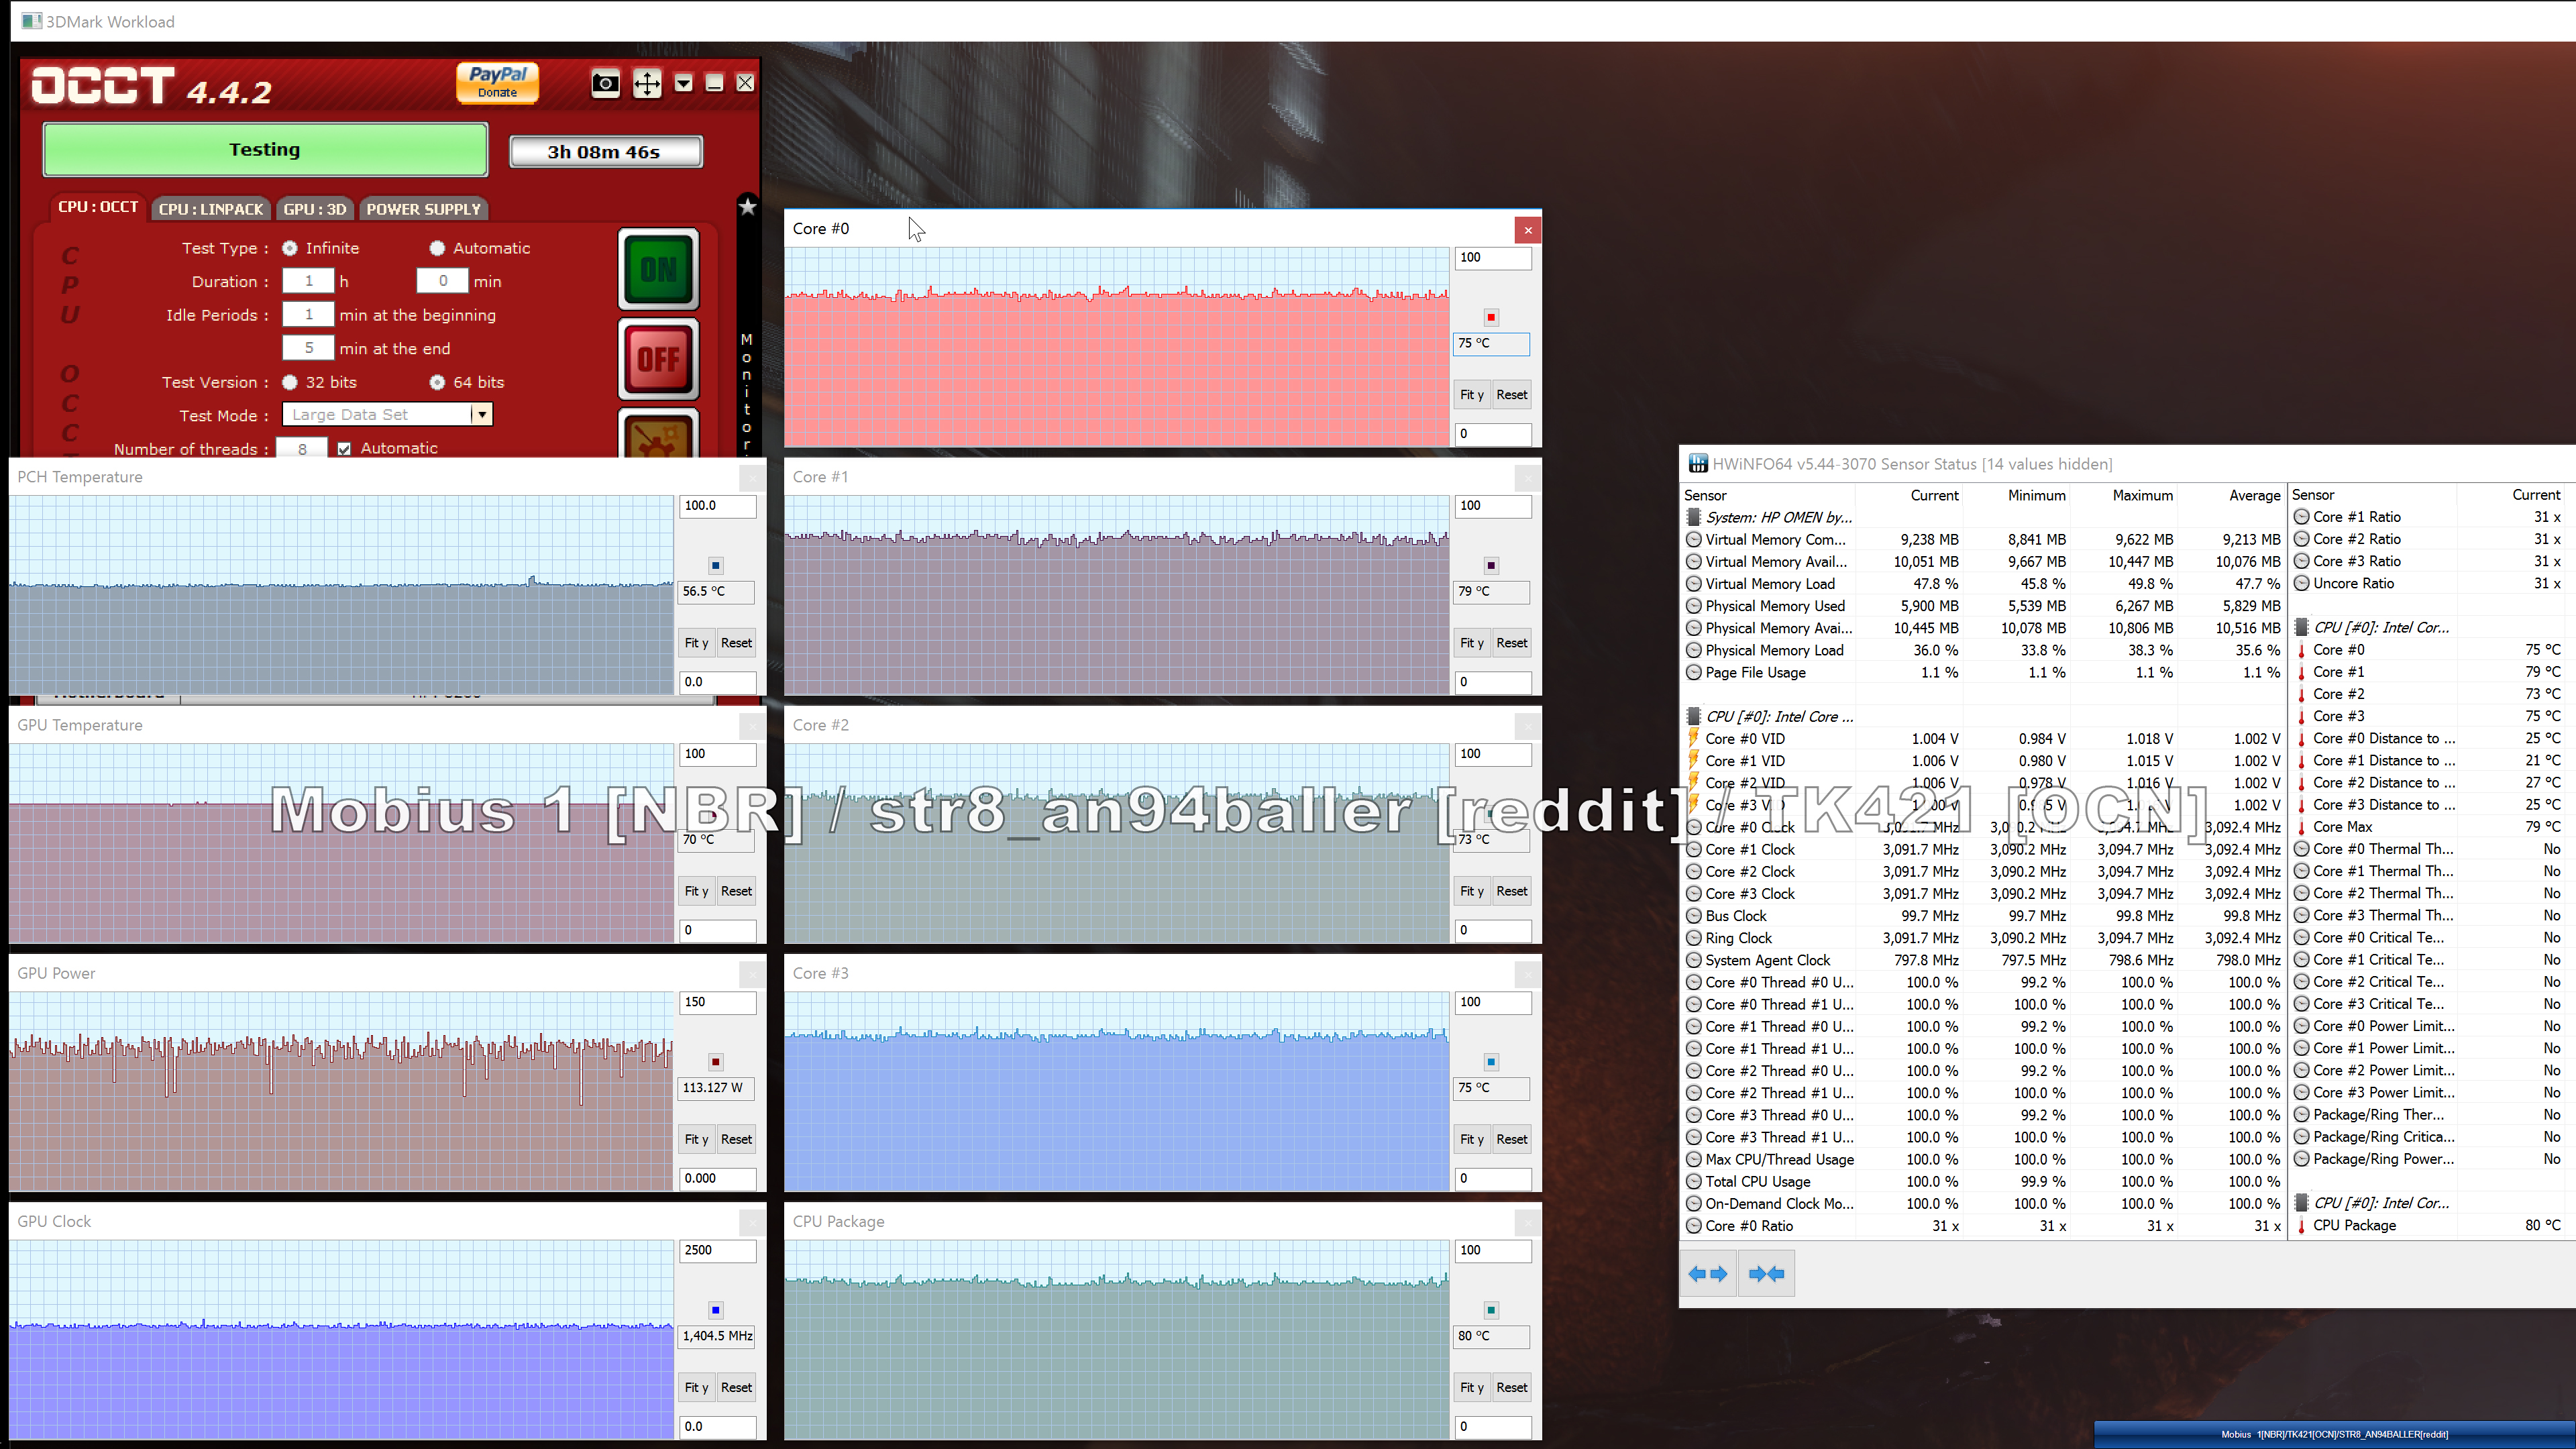Click Reset in GPU Temperature graph

tap(736, 890)
